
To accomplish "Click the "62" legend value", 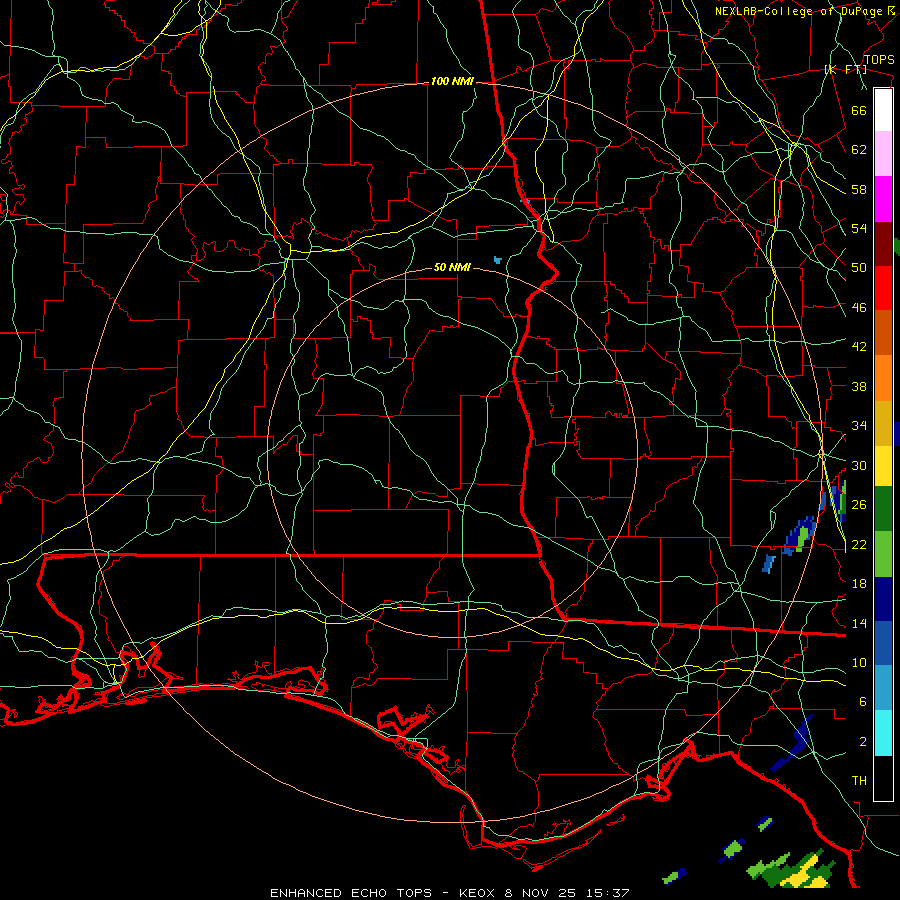I will tap(859, 150).
